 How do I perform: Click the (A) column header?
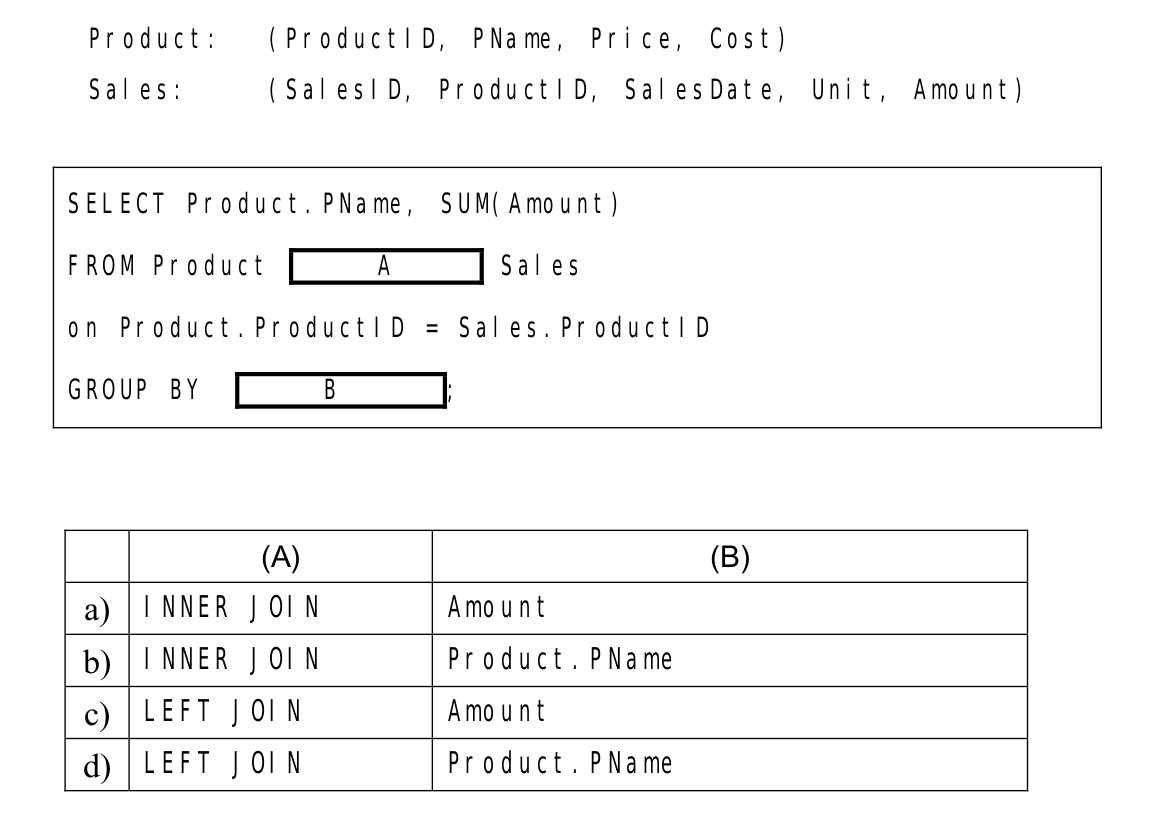[x=280, y=557]
